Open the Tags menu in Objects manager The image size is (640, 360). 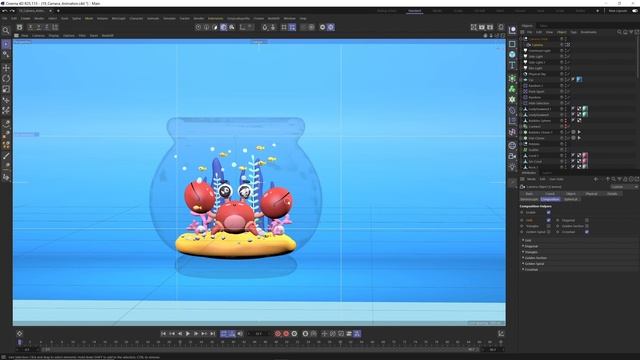573,32
